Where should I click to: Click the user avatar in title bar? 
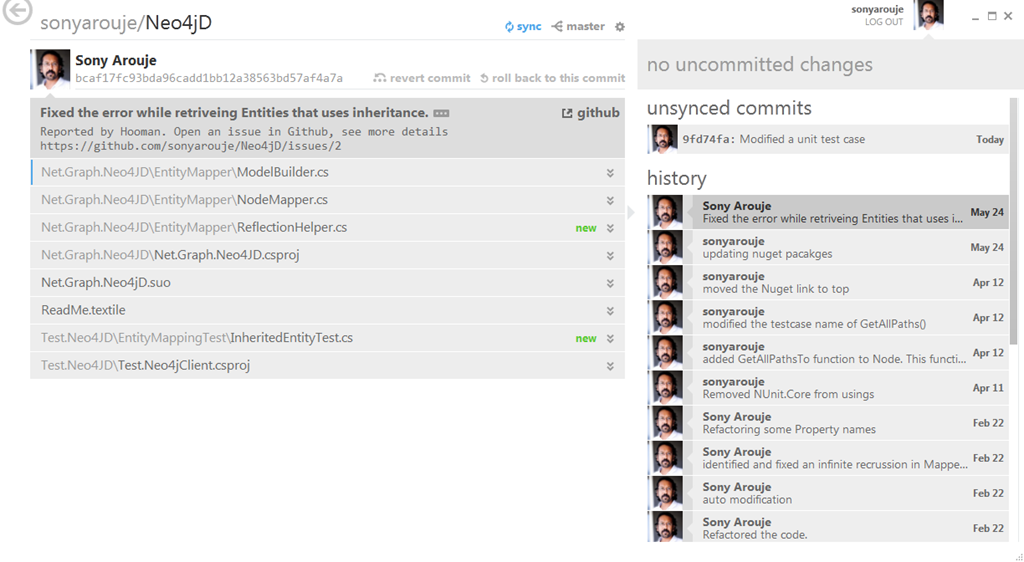pos(929,15)
